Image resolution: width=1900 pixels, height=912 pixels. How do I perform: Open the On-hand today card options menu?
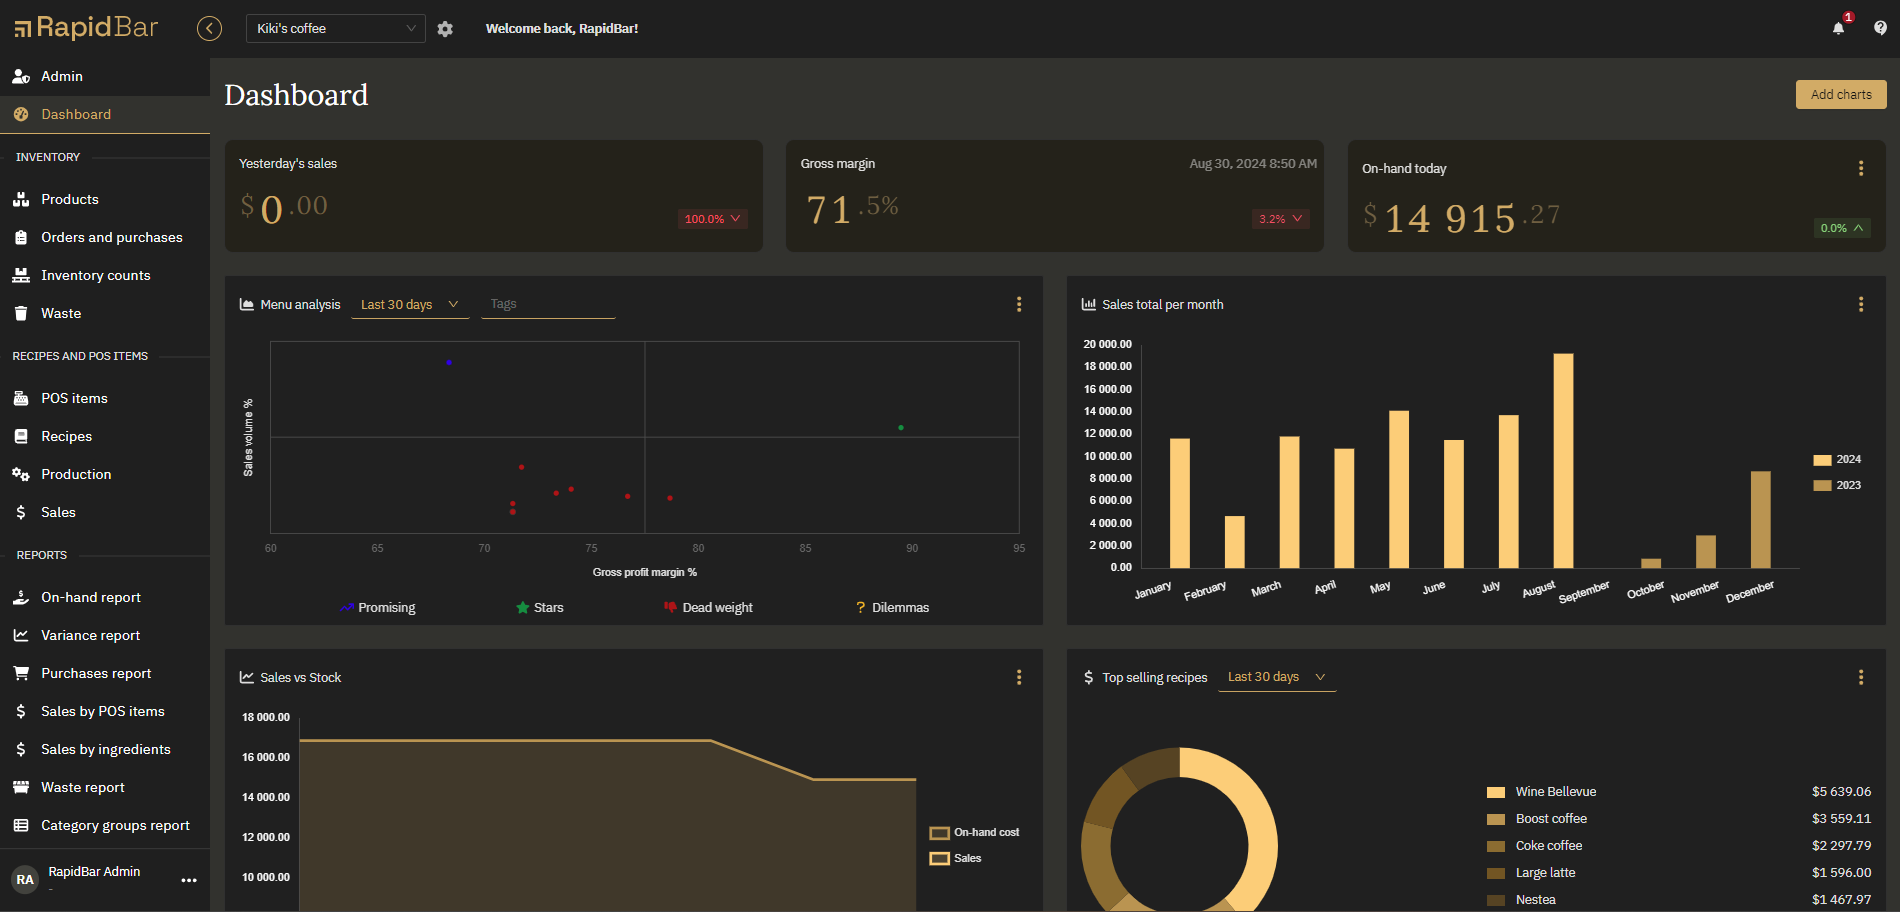1860,169
